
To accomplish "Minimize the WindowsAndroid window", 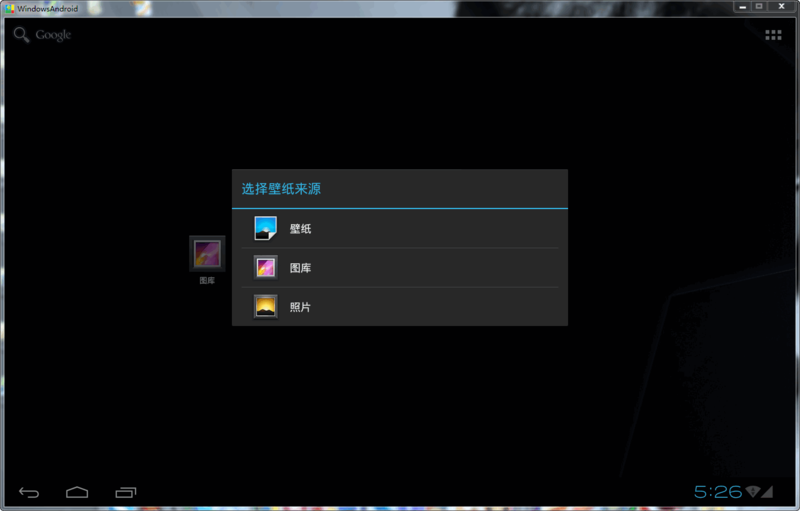I will pyautogui.click(x=742, y=7).
